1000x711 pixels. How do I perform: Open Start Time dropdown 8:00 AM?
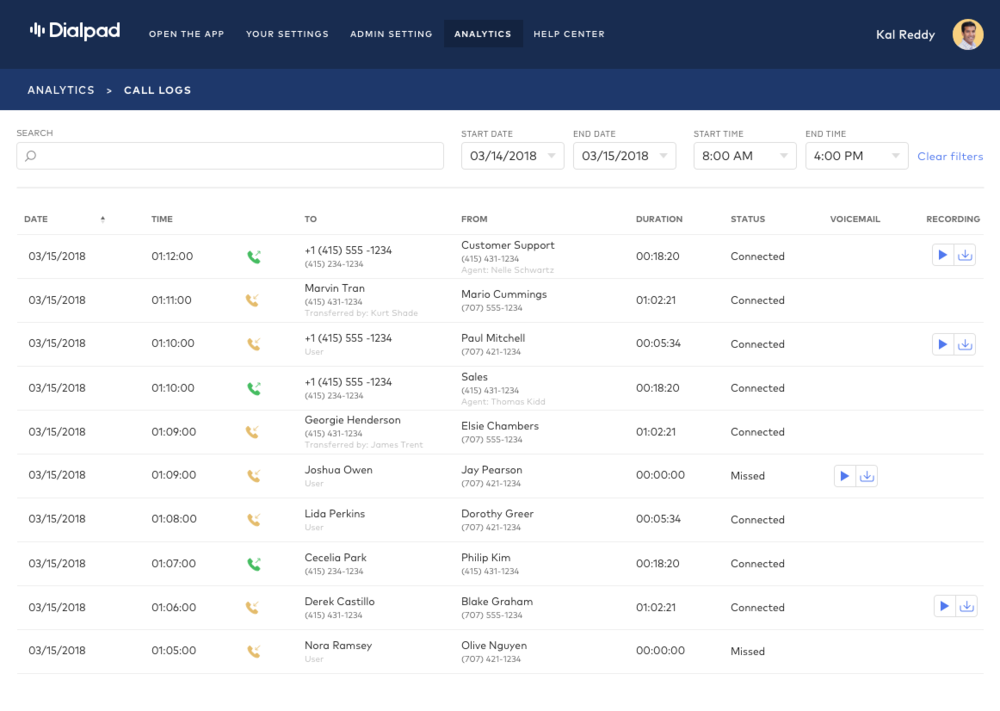[745, 156]
